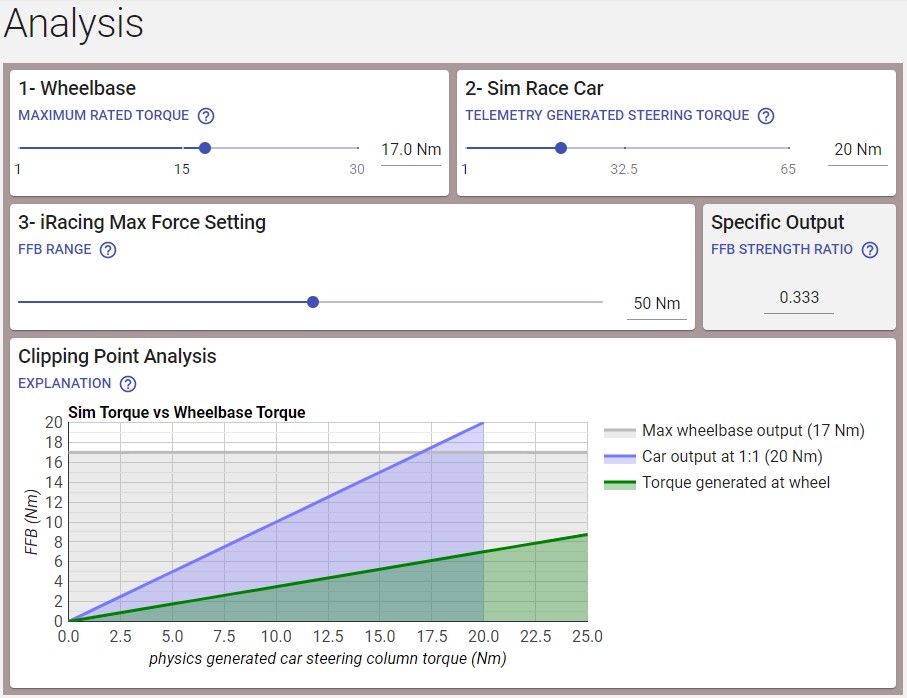This screenshot has width=907, height=698.
Task: Click the FFB RANGE label
Action: click(x=55, y=250)
